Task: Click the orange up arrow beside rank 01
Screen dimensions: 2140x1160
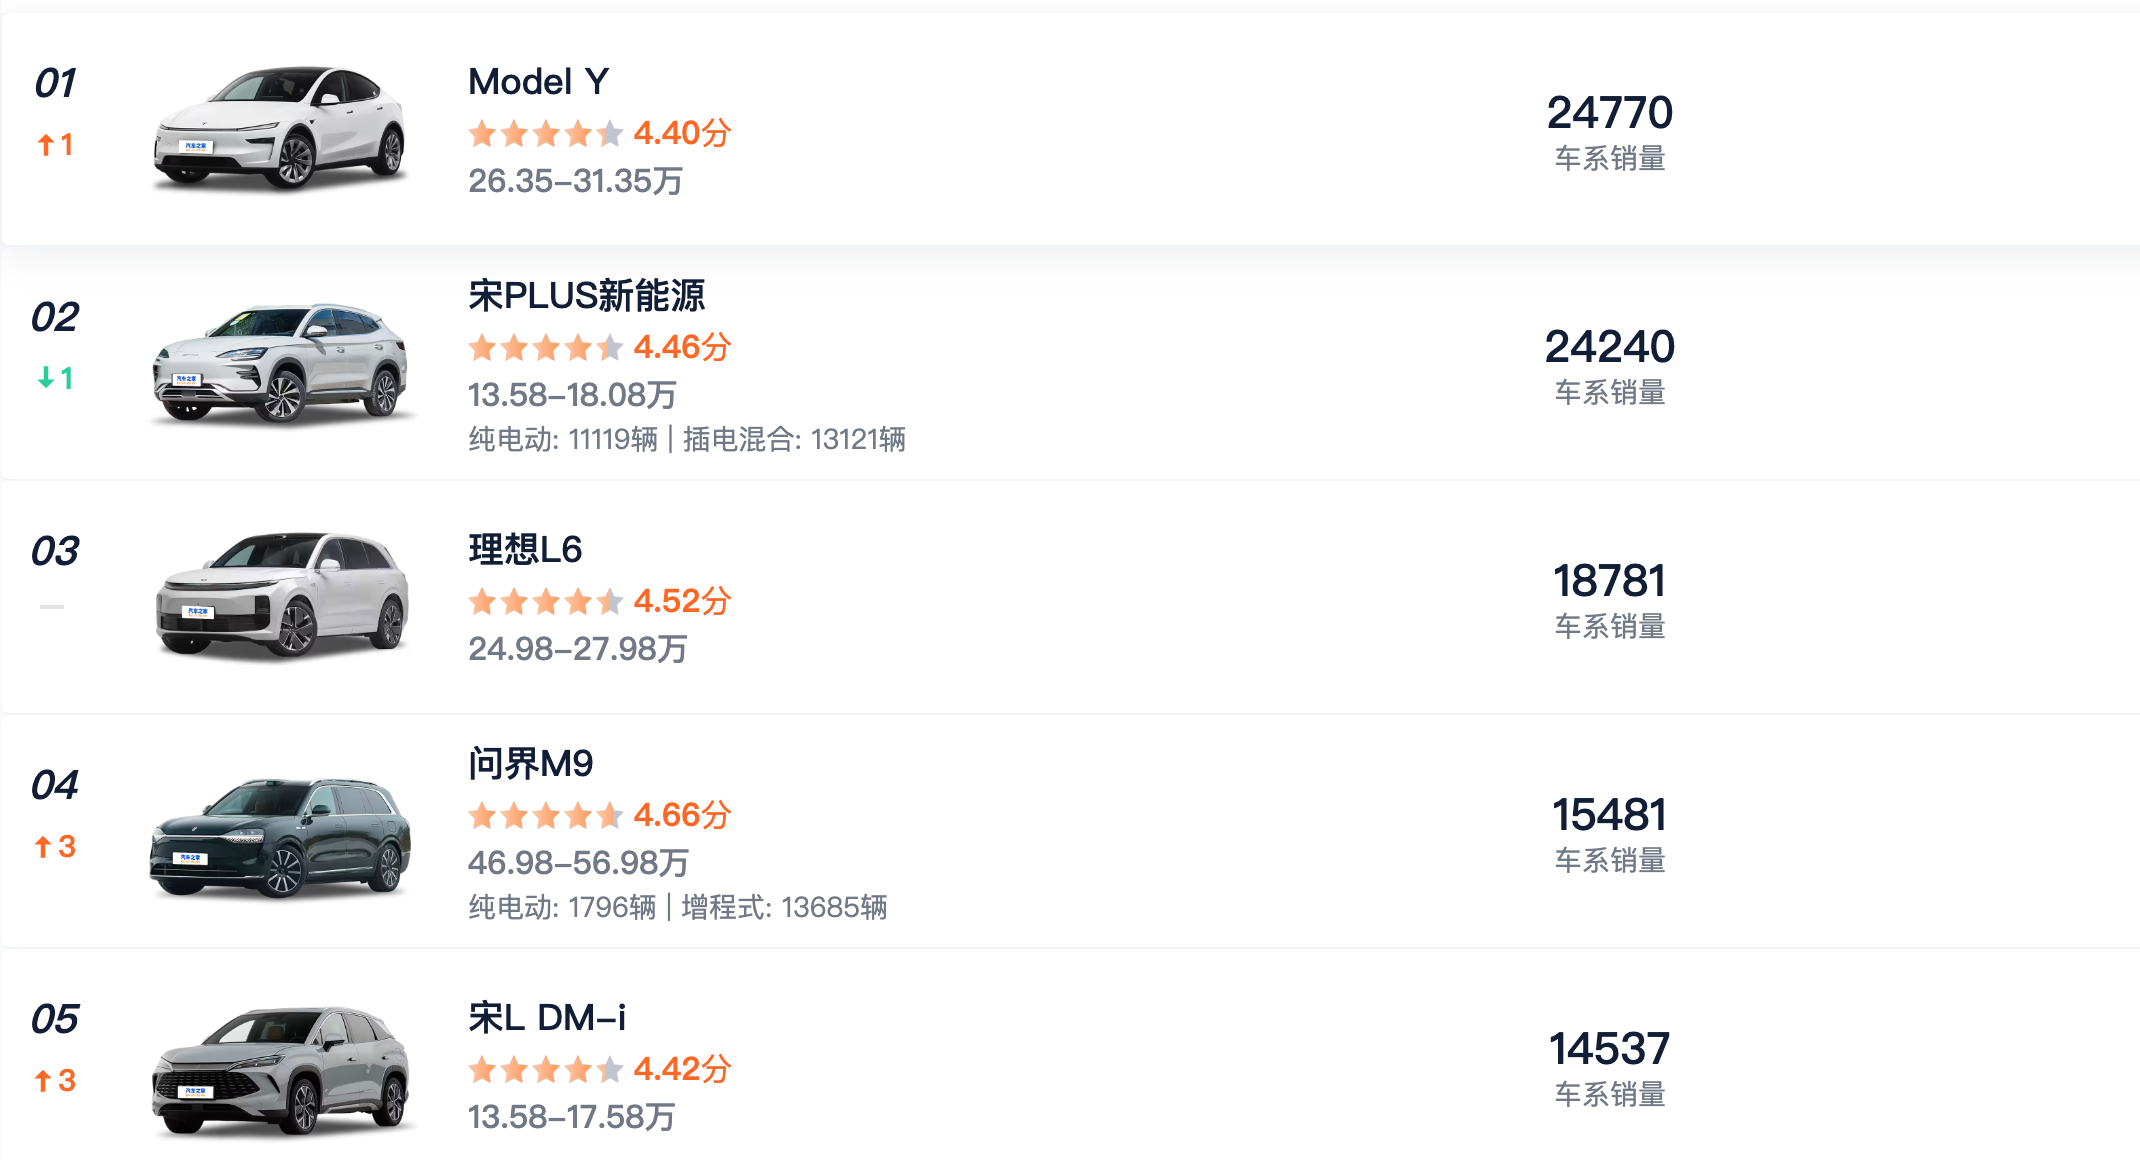Action: click(54, 145)
